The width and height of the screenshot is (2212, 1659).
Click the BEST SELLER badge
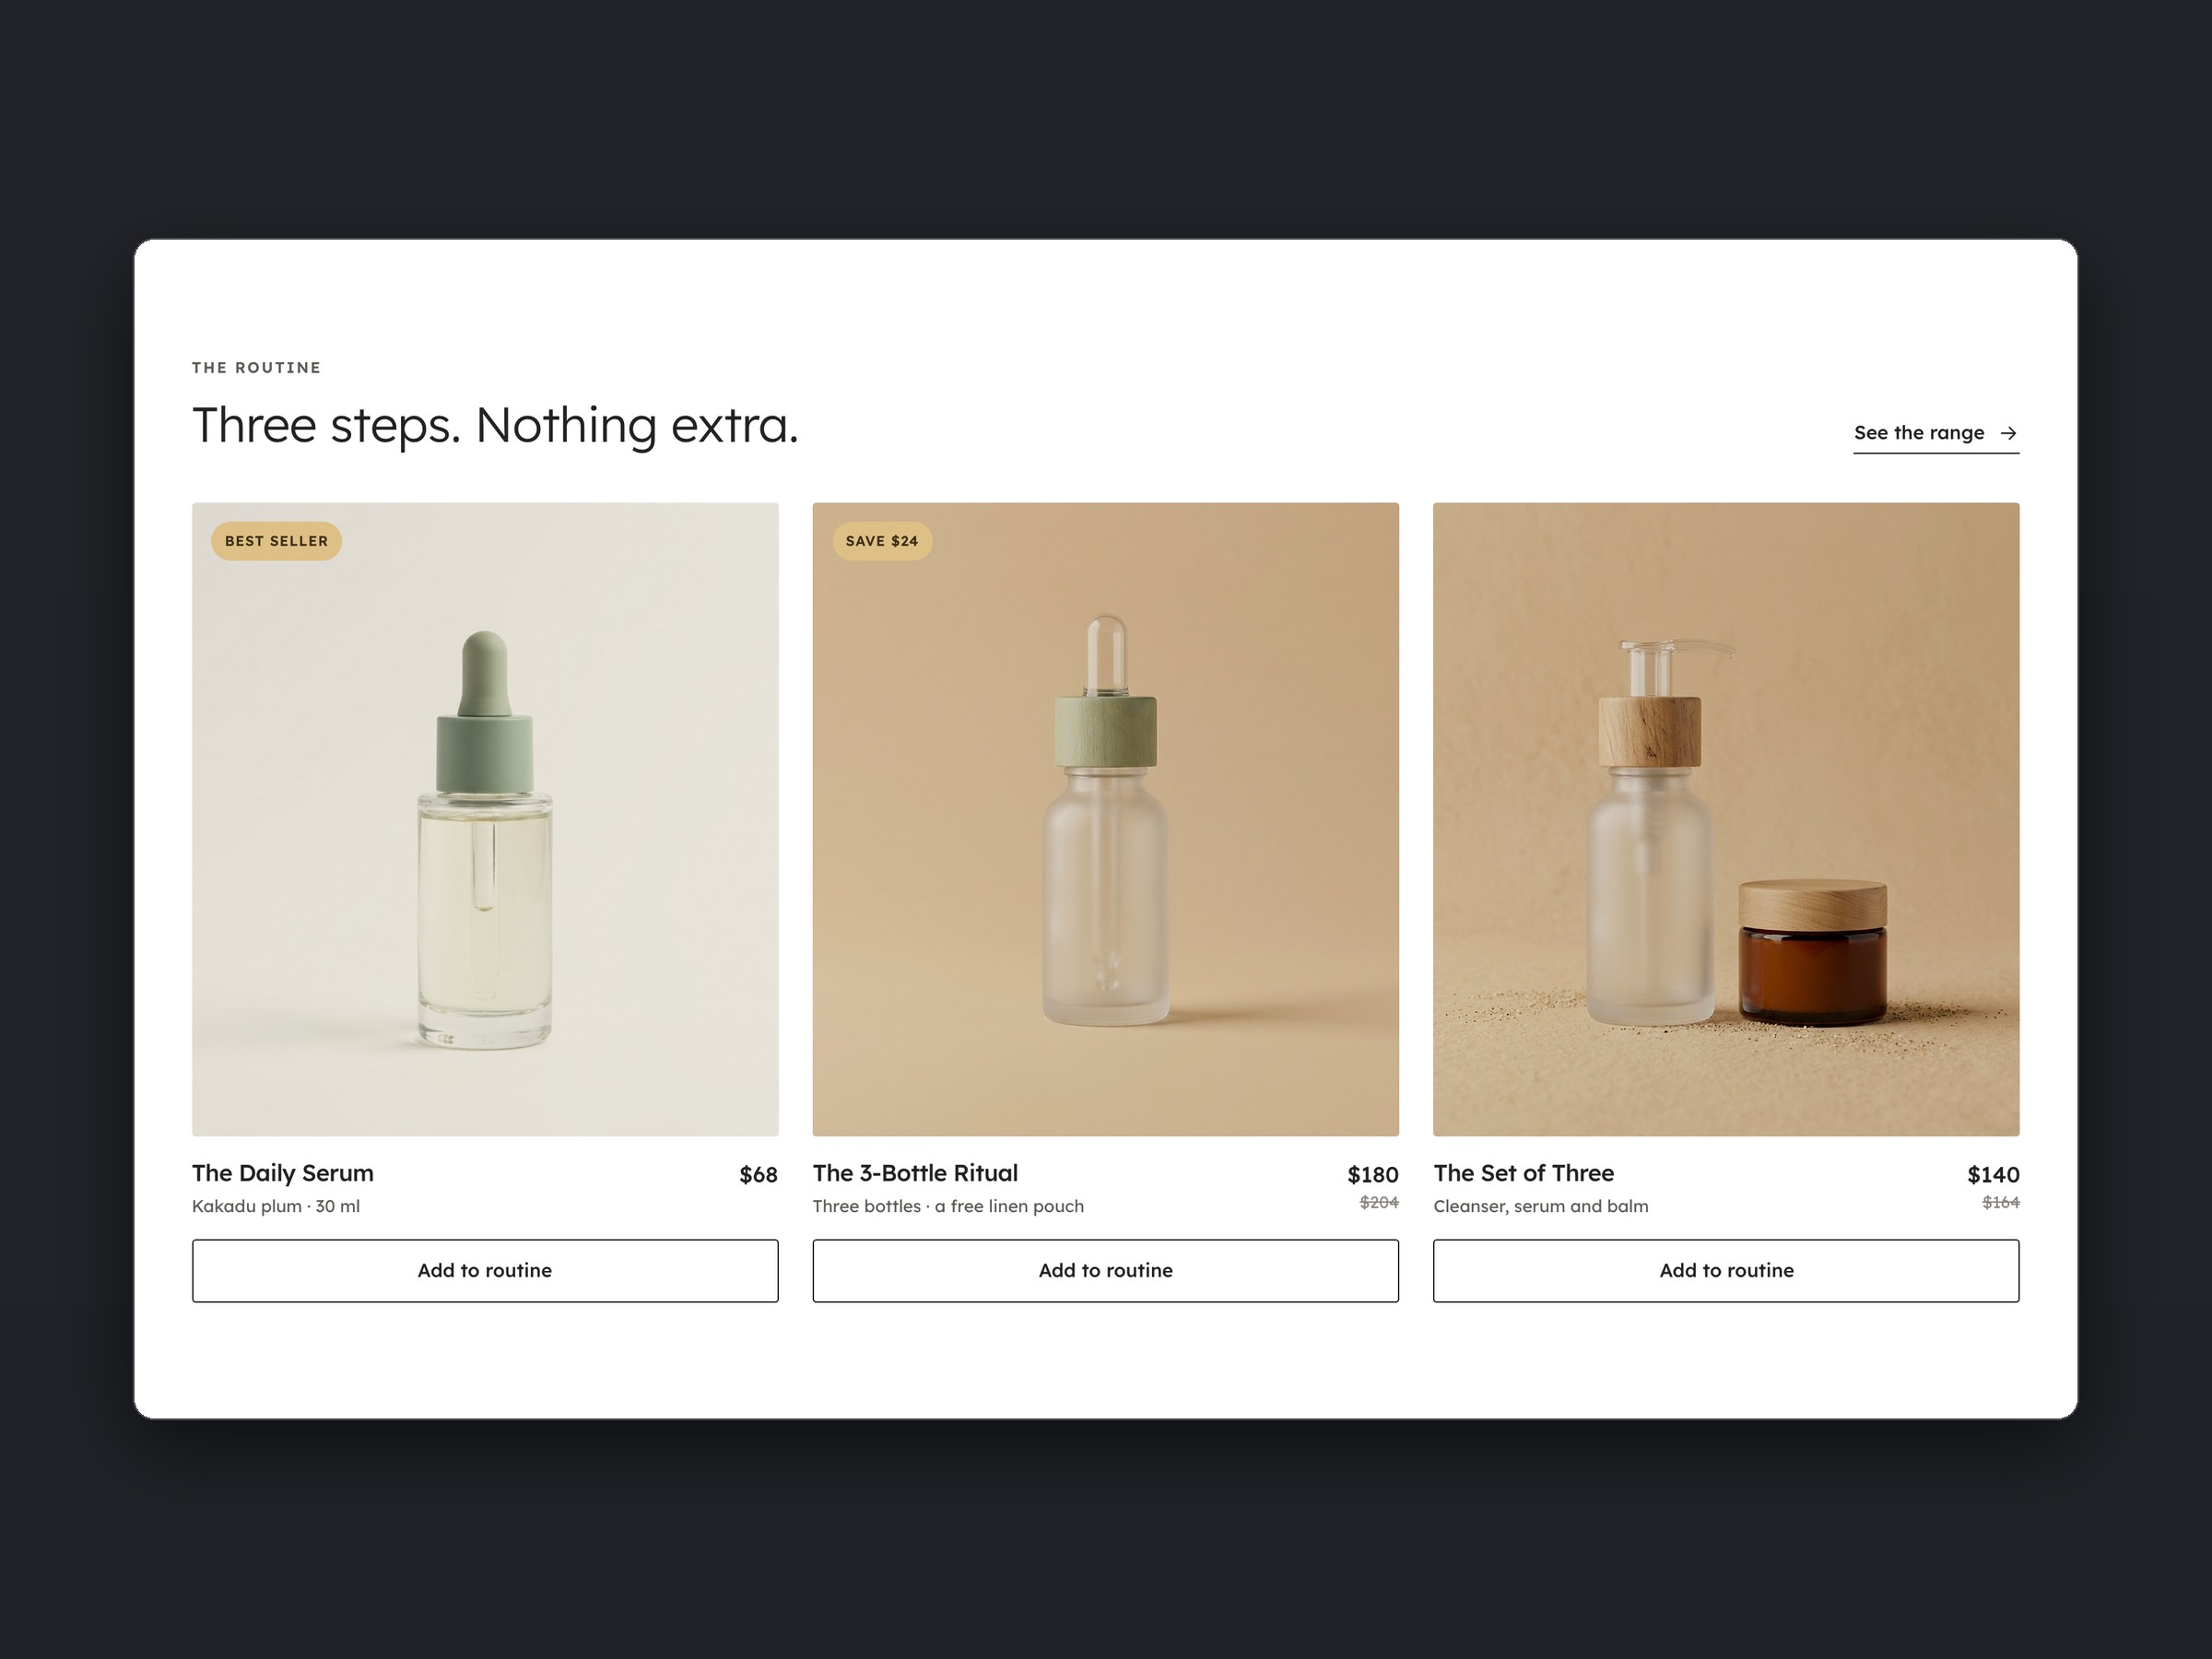(x=276, y=541)
